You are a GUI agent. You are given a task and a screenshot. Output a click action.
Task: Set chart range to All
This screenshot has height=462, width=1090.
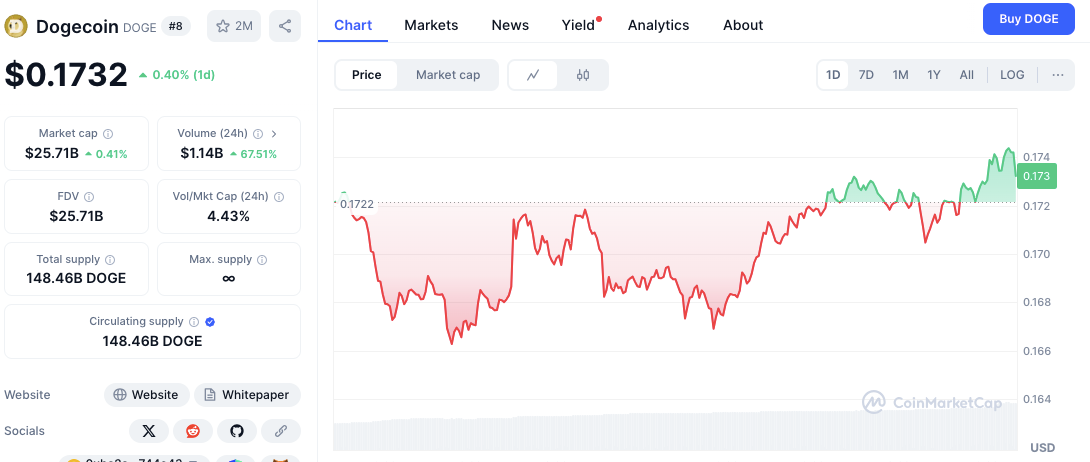click(x=966, y=75)
